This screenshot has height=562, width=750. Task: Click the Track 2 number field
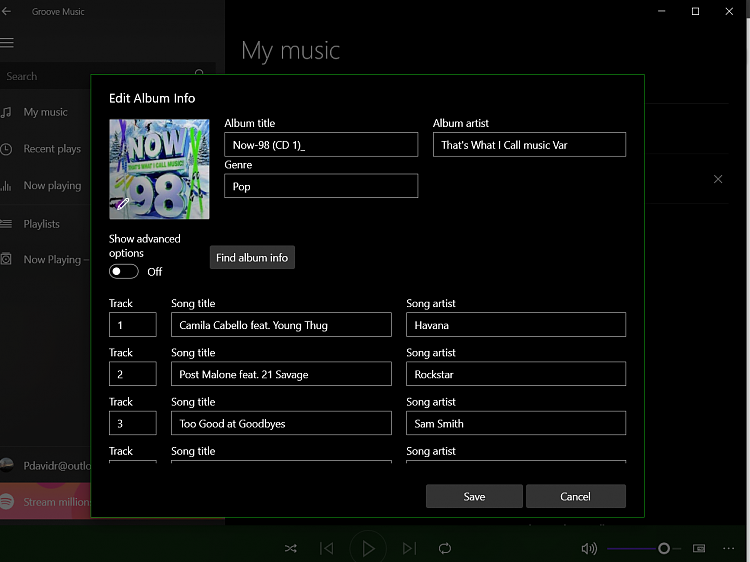click(132, 374)
